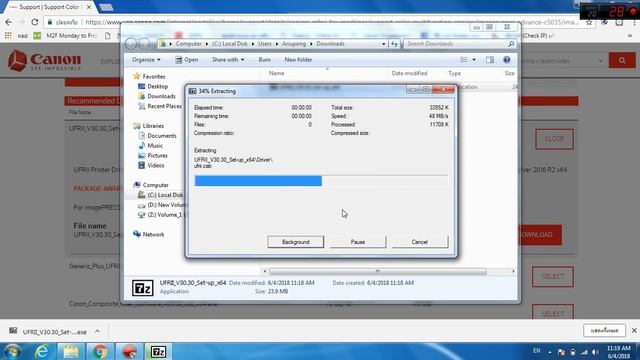Go back in Chrome browser

[x=9, y=22]
